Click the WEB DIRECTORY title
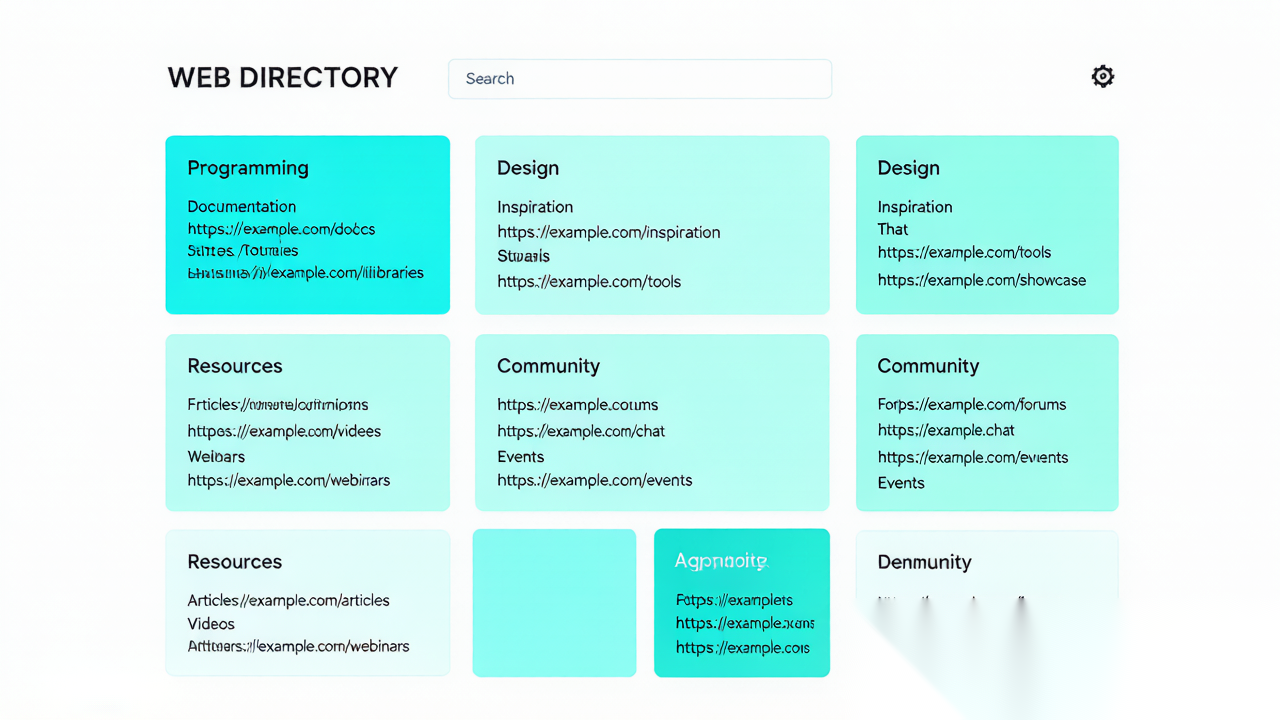 tap(283, 78)
